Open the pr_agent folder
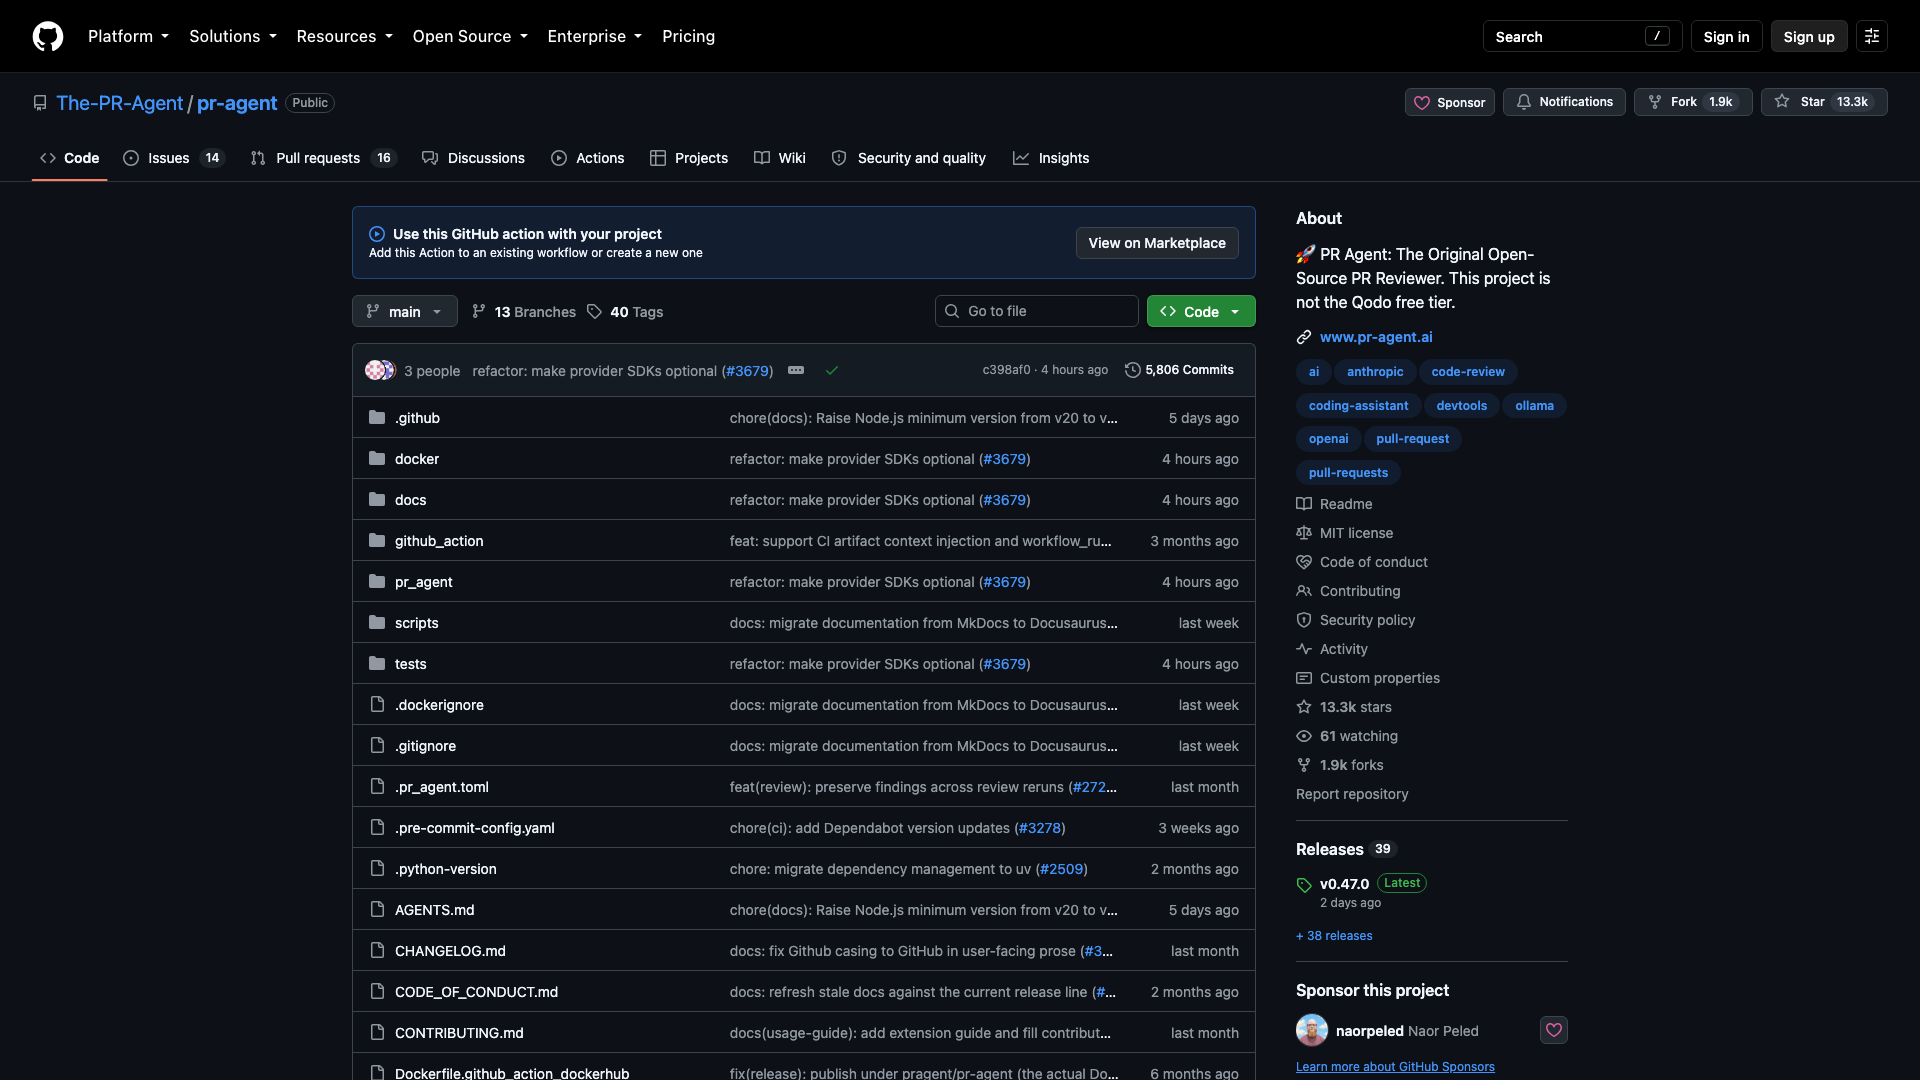1920x1080 pixels. (423, 582)
